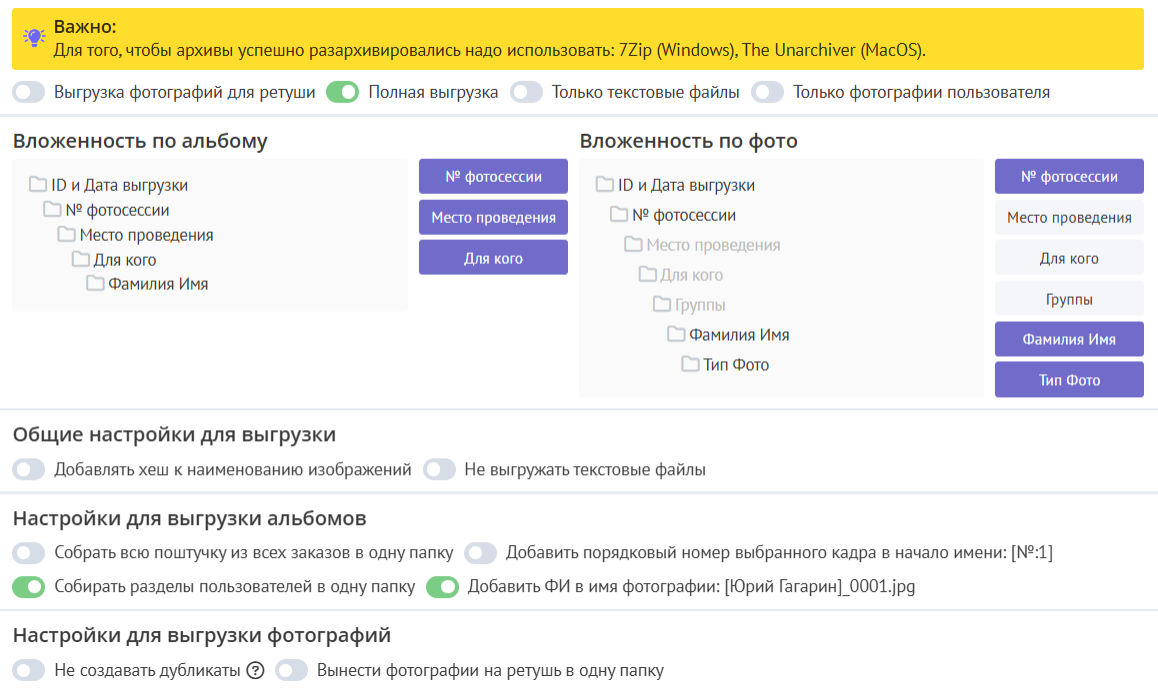Click folder icon for 'Тип Фото' in photo tree

[690, 365]
